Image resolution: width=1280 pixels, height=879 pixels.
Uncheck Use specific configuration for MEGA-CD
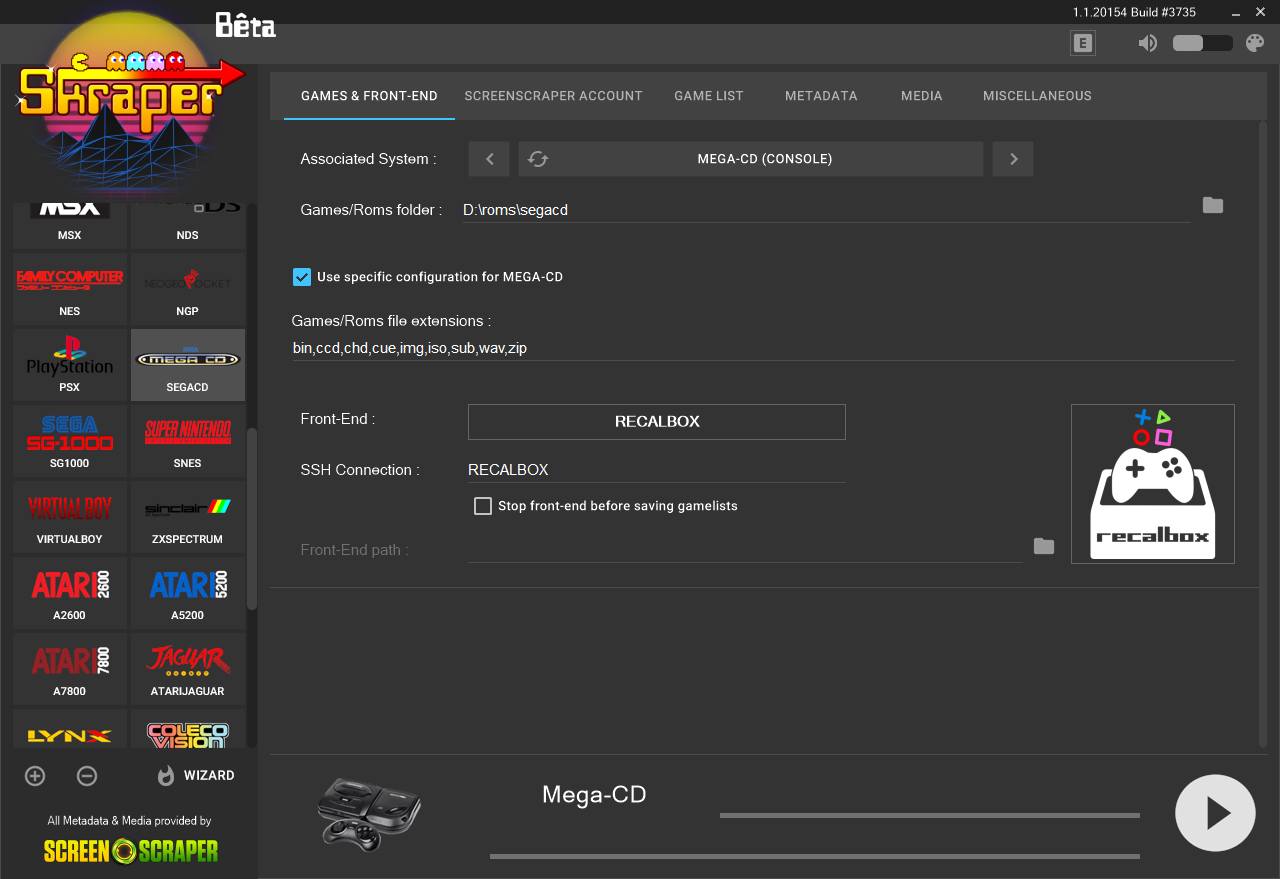(x=302, y=277)
